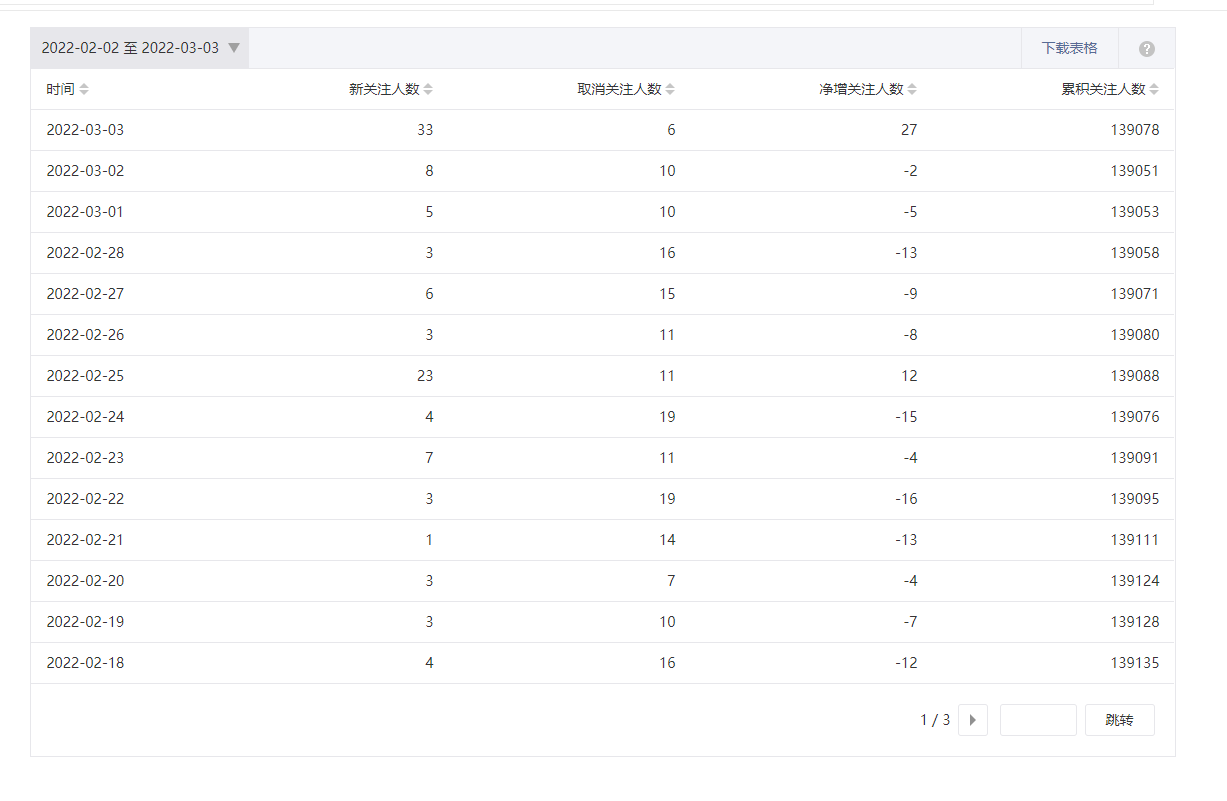Image resolution: width=1227 pixels, height=801 pixels.
Task: Click the 下载表格 download button
Action: [x=1069, y=48]
